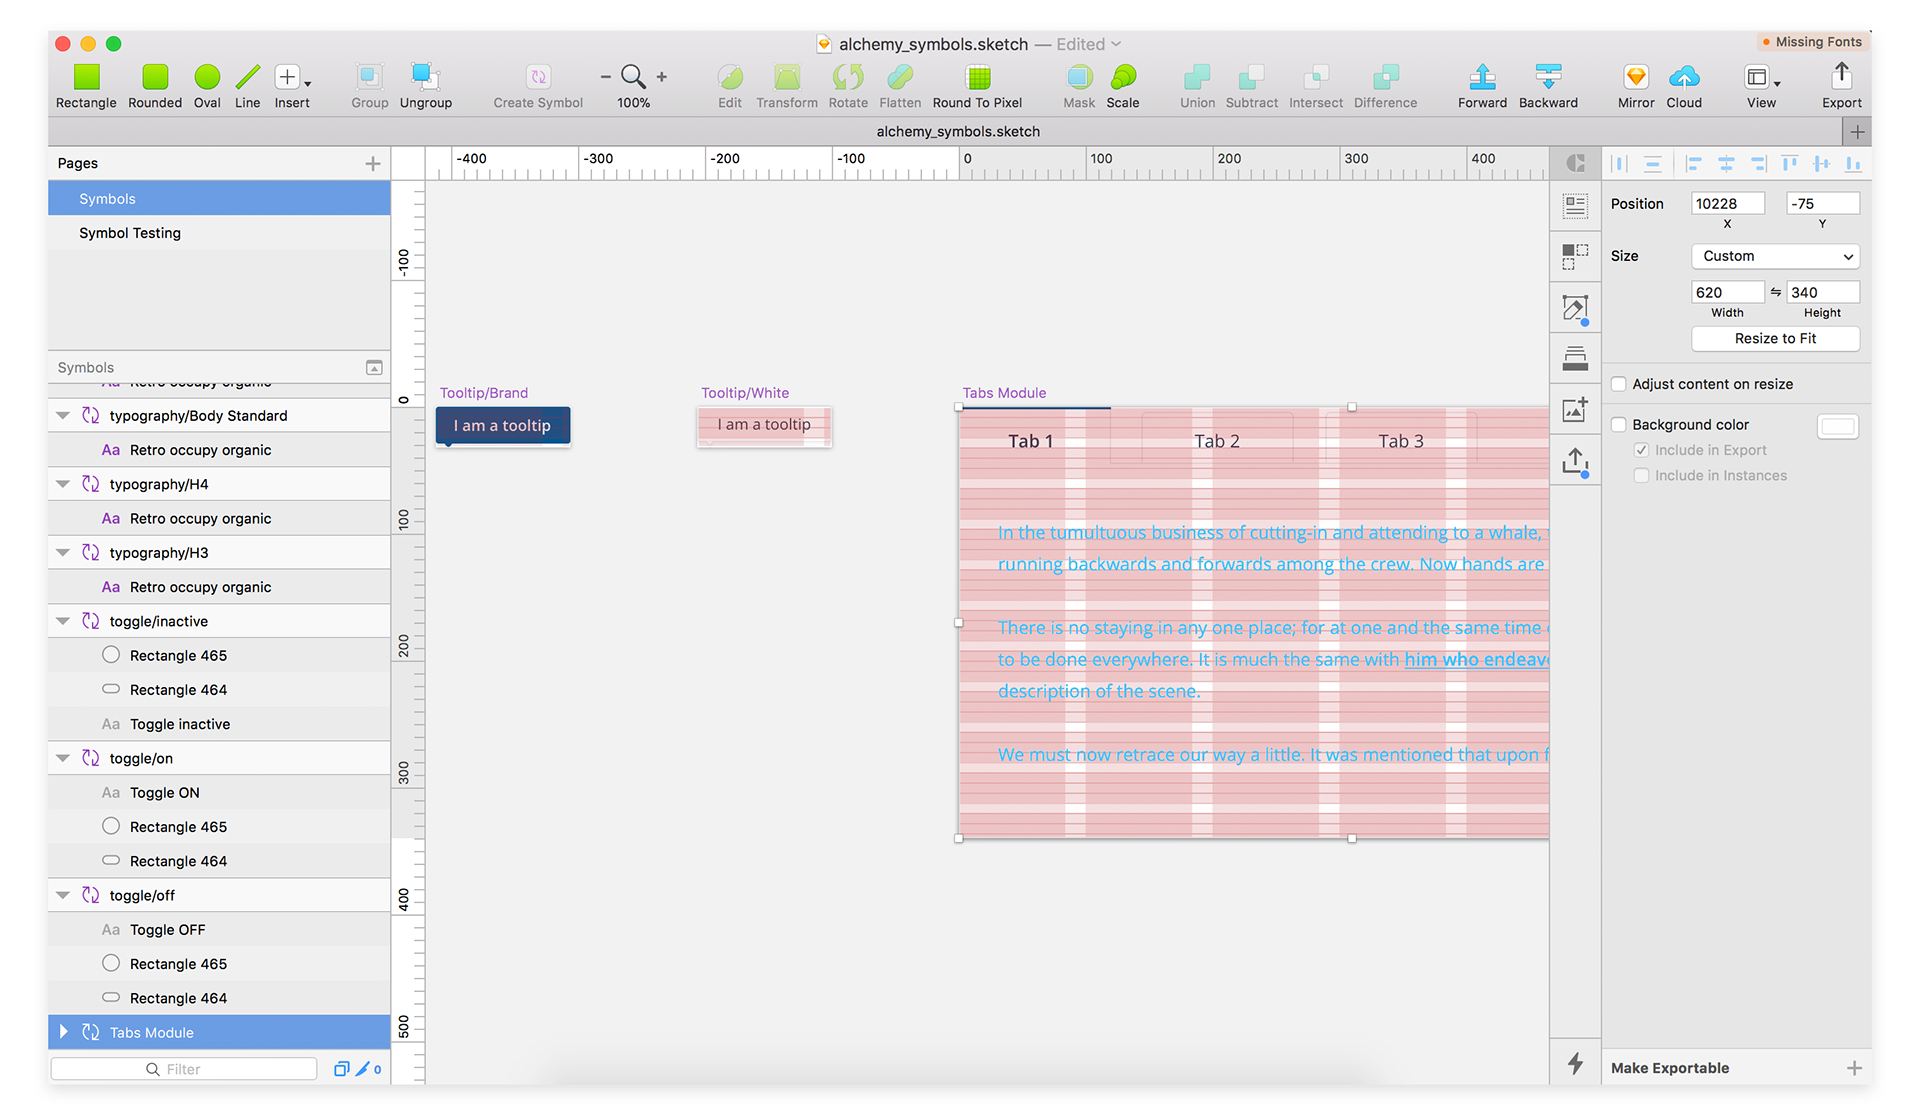Collapse the toggle/inactive symbol
1920x1115 pixels.
point(63,621)
